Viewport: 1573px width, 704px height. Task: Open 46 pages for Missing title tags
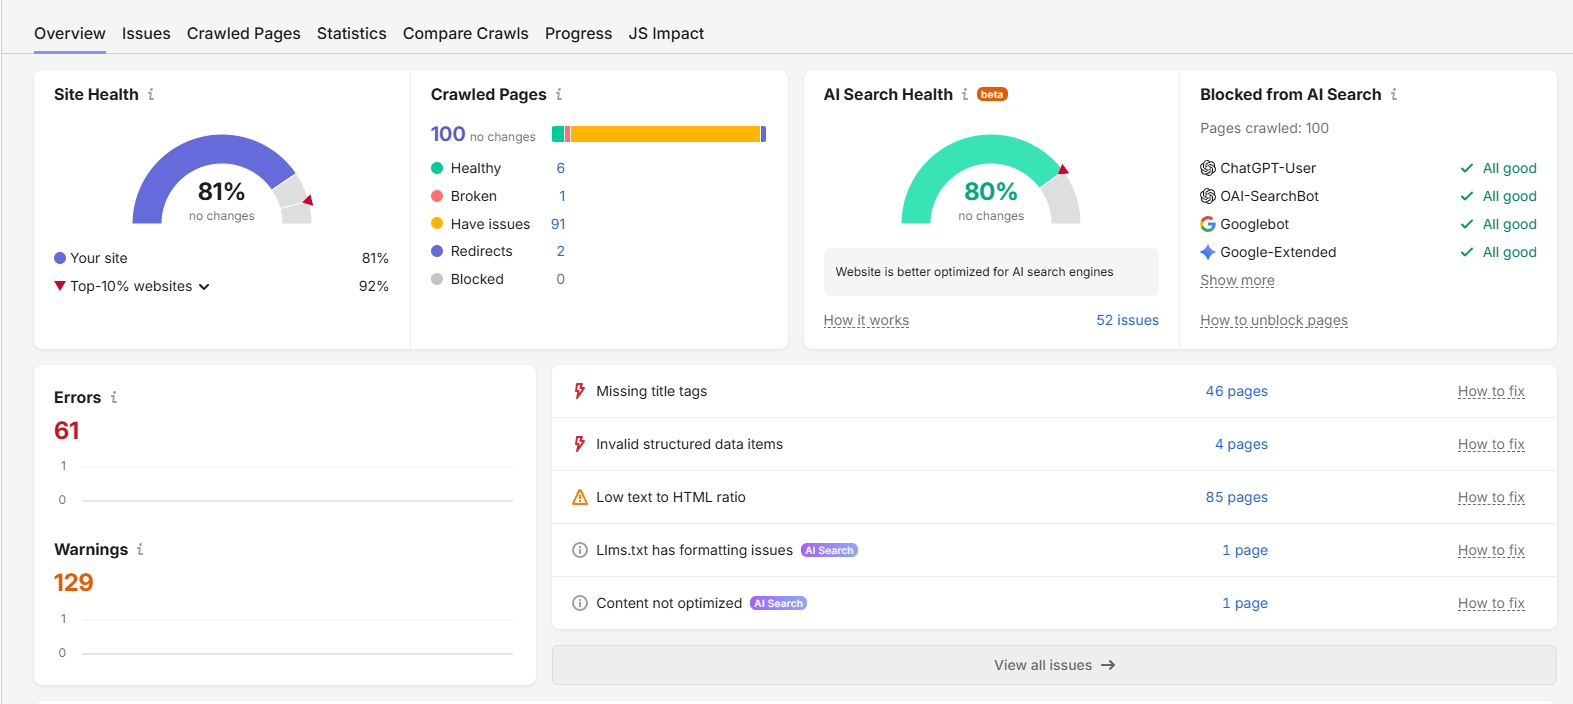click(x=1237, y=391)
